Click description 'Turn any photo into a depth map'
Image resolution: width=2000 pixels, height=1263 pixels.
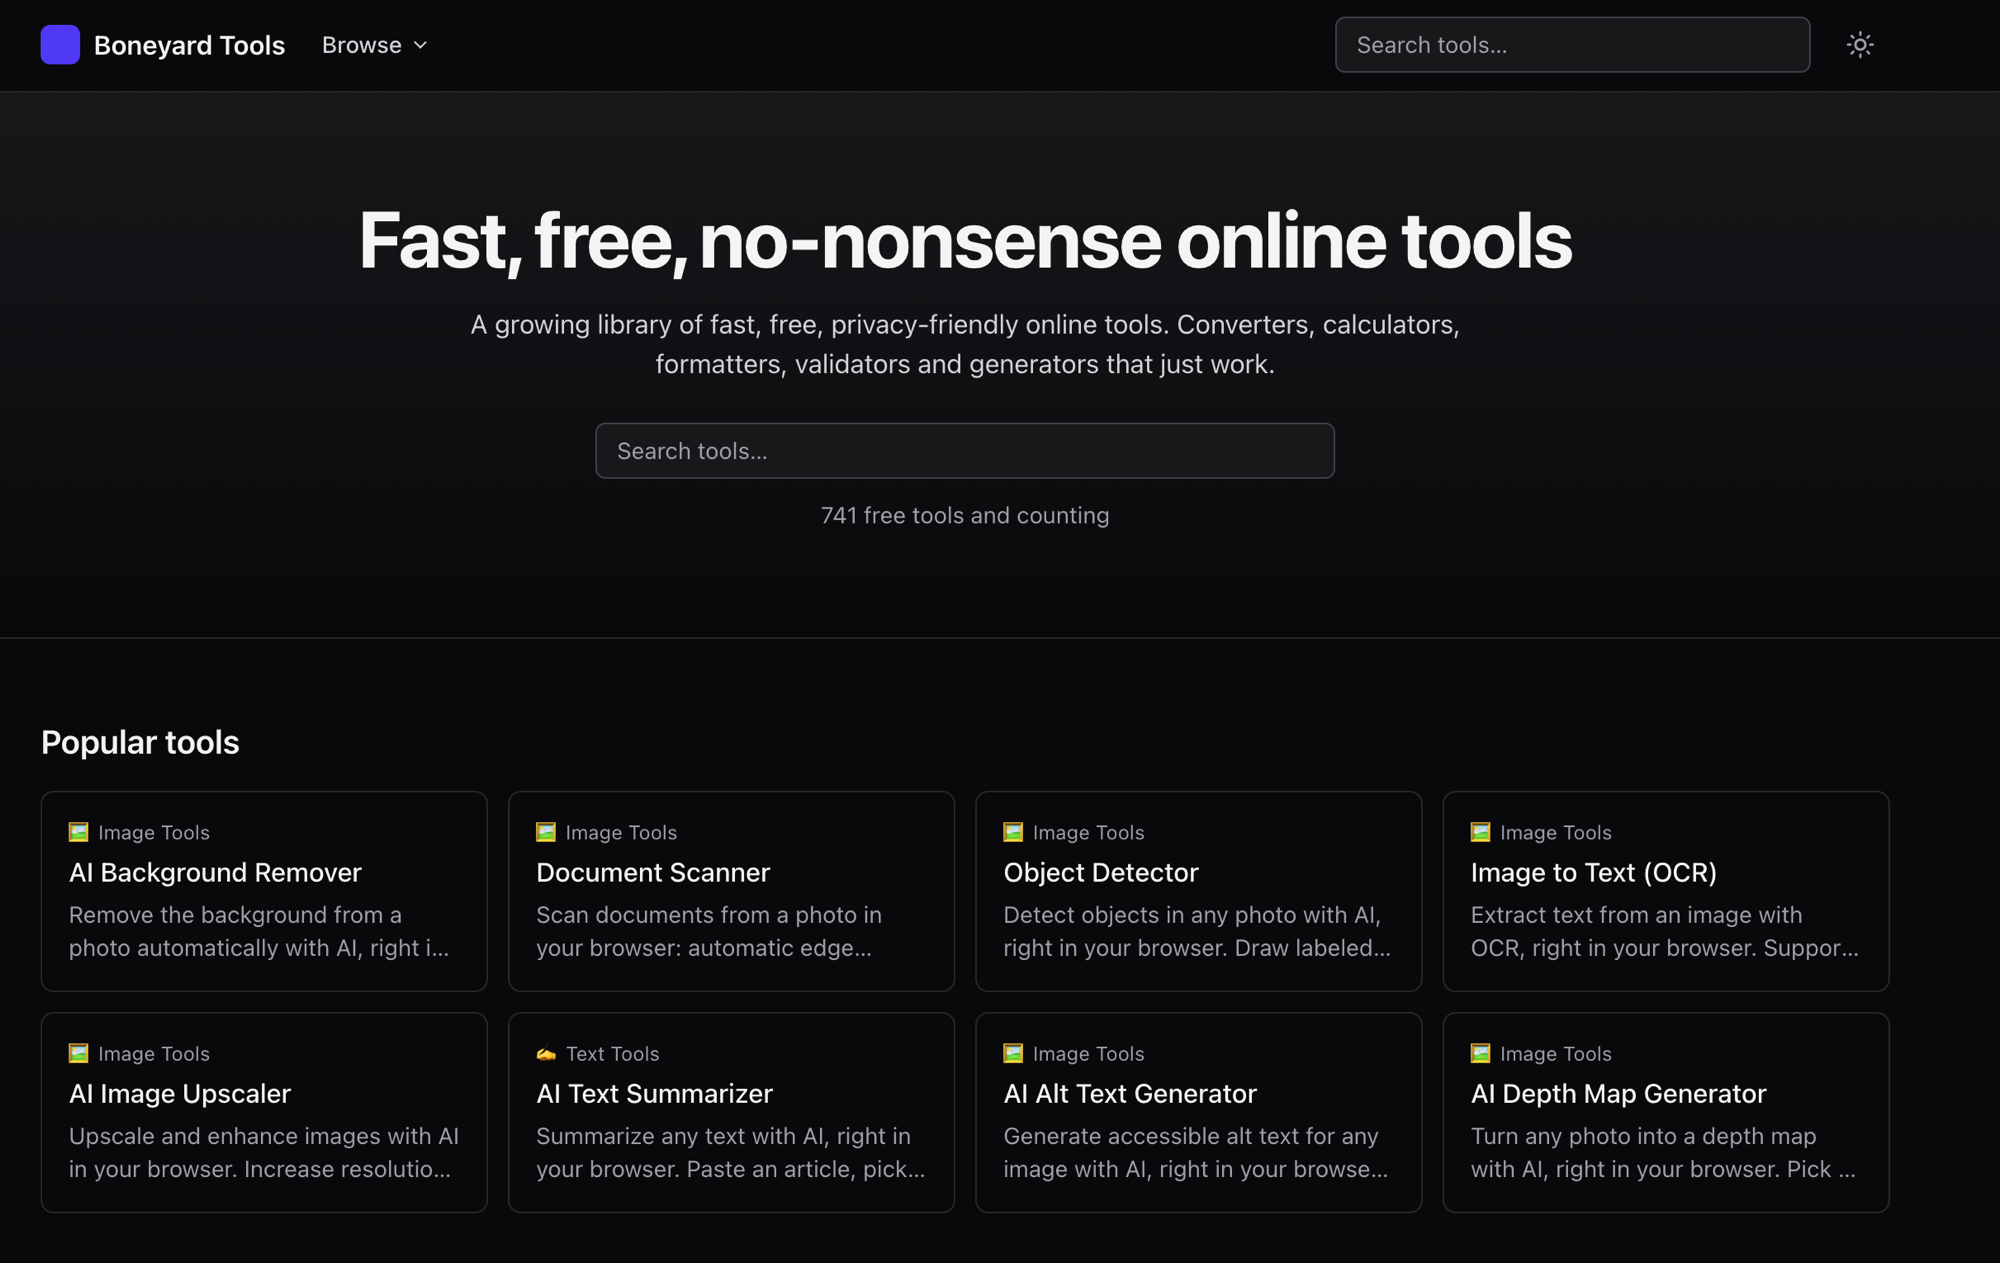[x=1663, y=1152]
